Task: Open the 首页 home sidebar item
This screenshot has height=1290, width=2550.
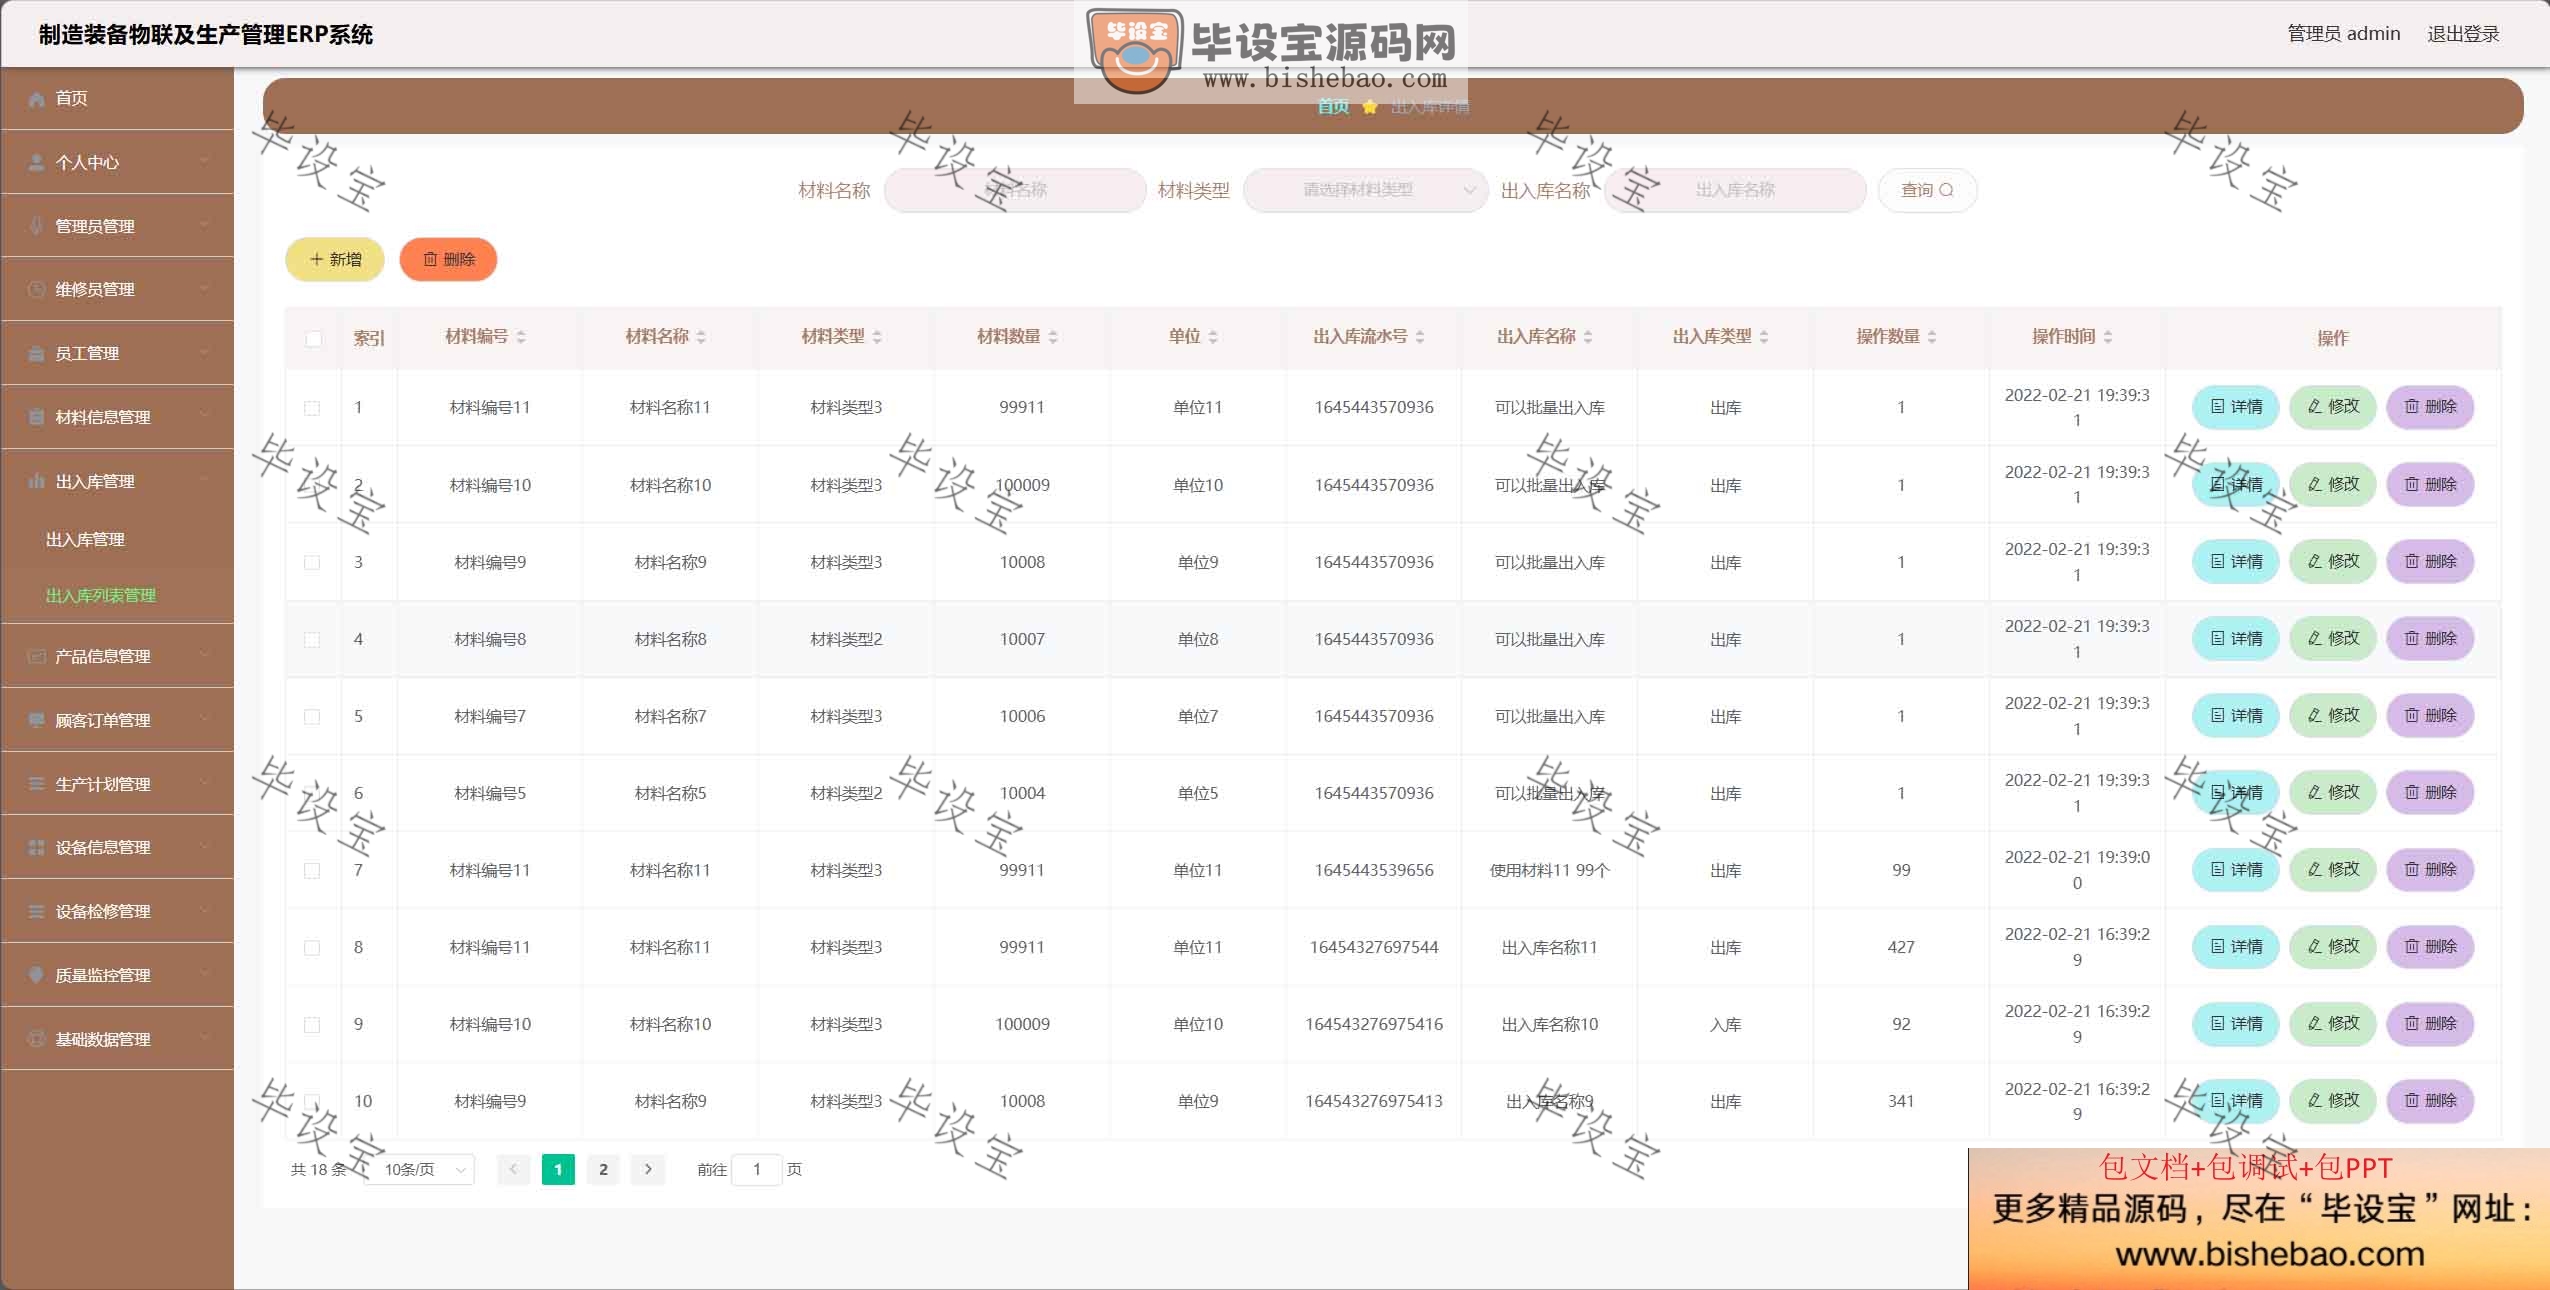Action: (x=117, y=98)
